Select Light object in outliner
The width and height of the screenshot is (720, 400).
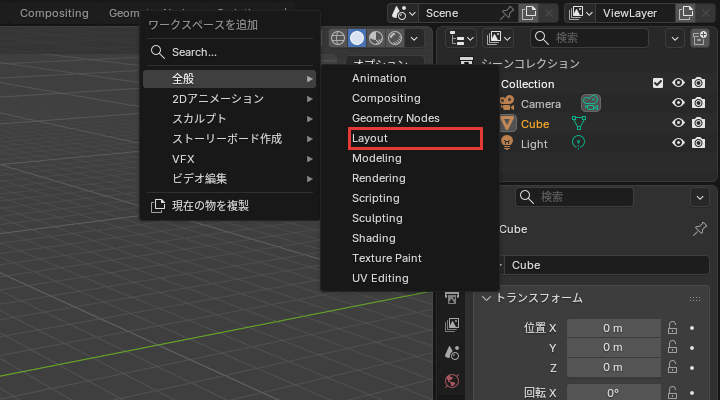click(534, 144)
